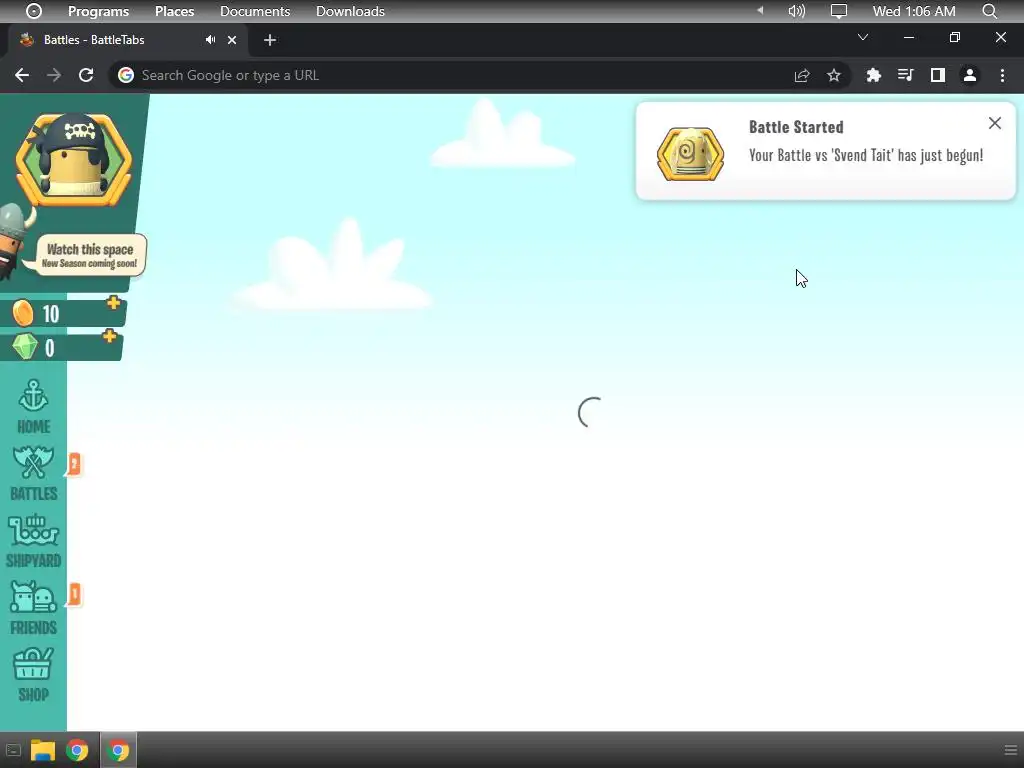Go forward in browser history

54,75
